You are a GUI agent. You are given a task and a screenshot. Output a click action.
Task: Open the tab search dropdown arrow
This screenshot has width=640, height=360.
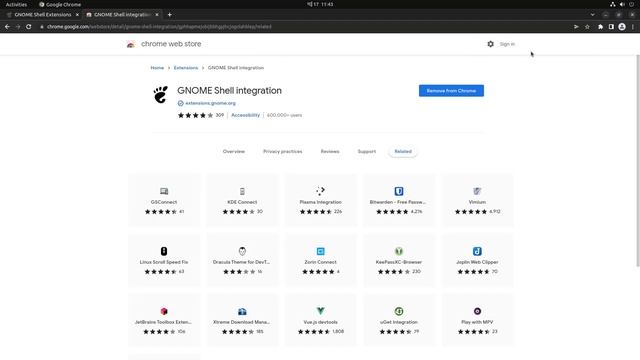pyautogui.click(x=592, y=15)
